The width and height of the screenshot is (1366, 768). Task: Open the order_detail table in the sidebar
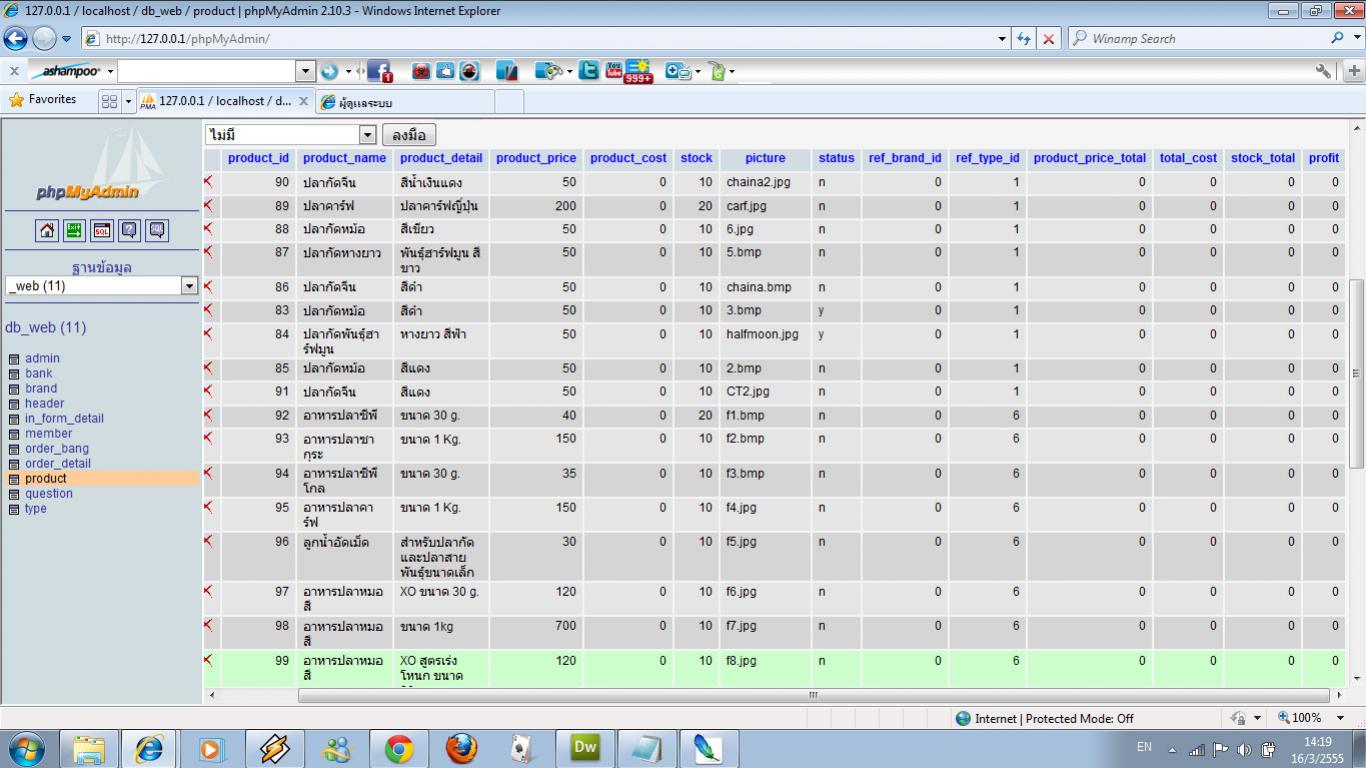pos(58,463)
